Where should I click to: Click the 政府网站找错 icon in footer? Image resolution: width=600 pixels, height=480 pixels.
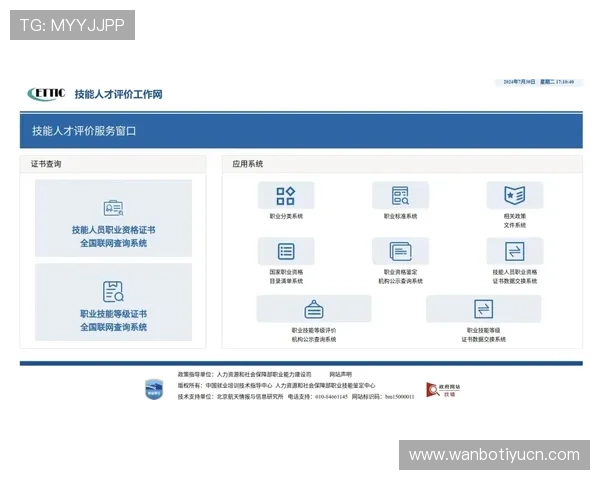pyautogui.click(x=443, y=390)
